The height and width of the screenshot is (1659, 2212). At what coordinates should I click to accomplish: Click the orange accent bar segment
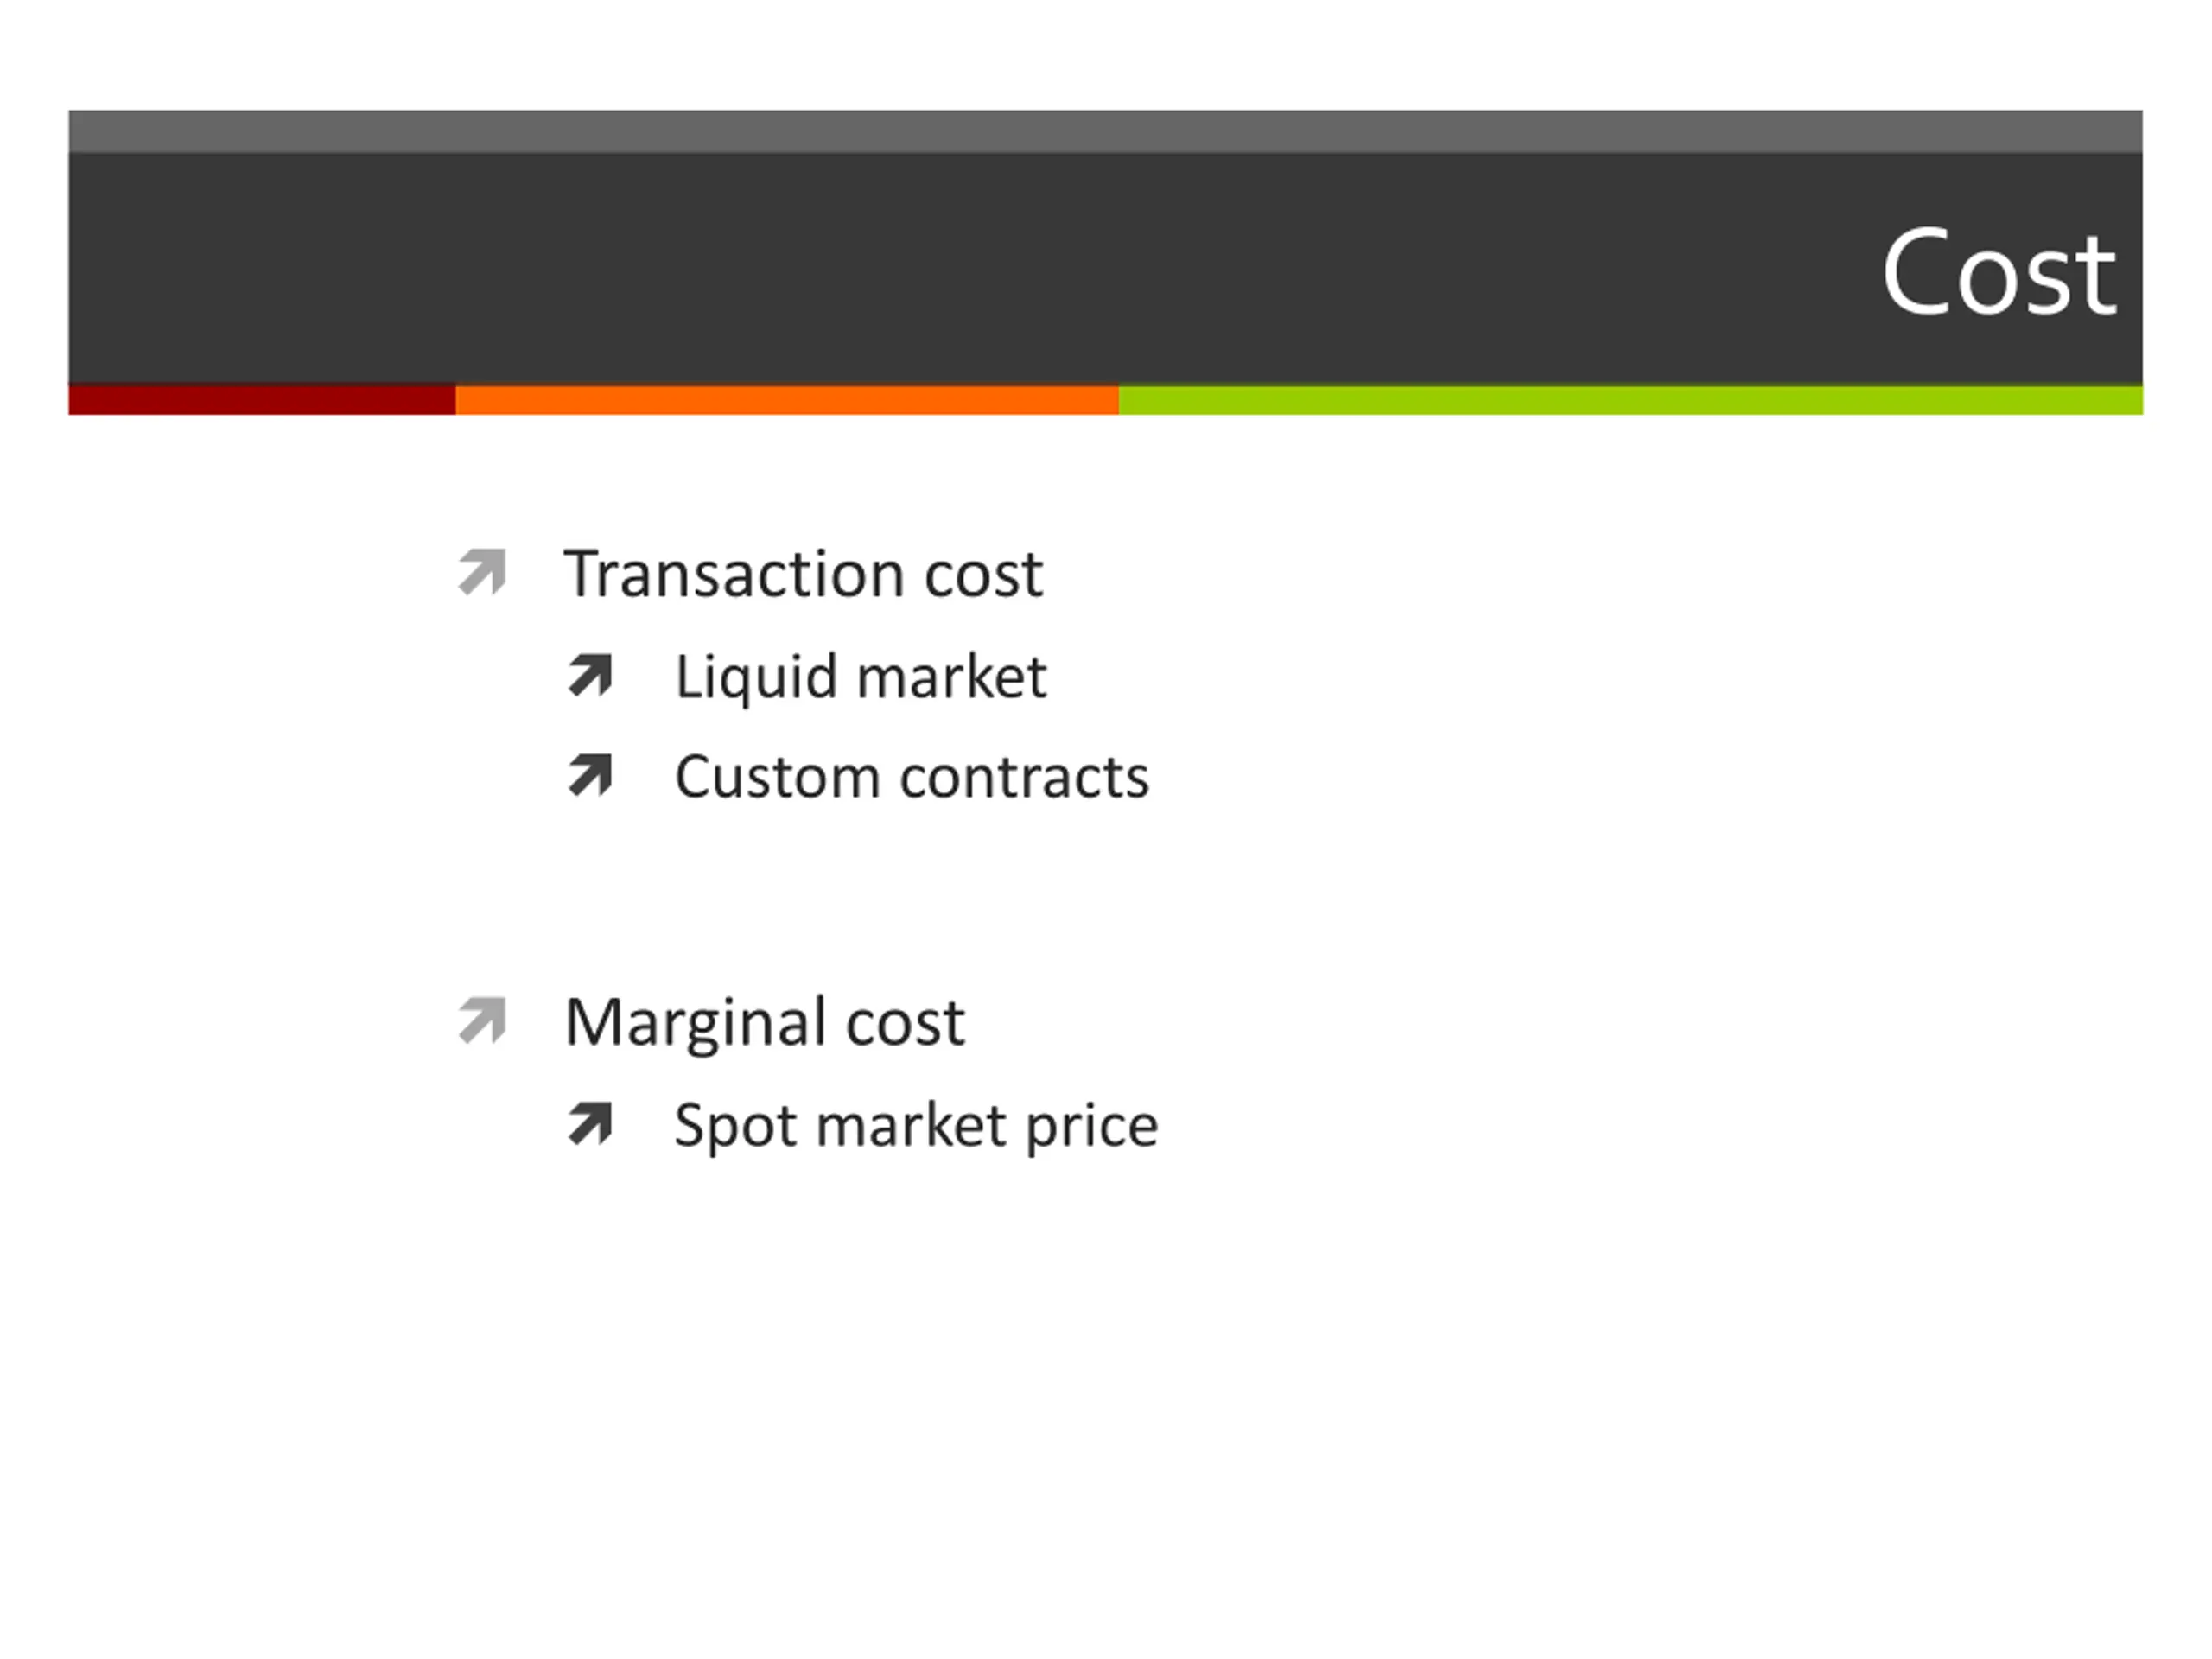click(x=787, y=399)
